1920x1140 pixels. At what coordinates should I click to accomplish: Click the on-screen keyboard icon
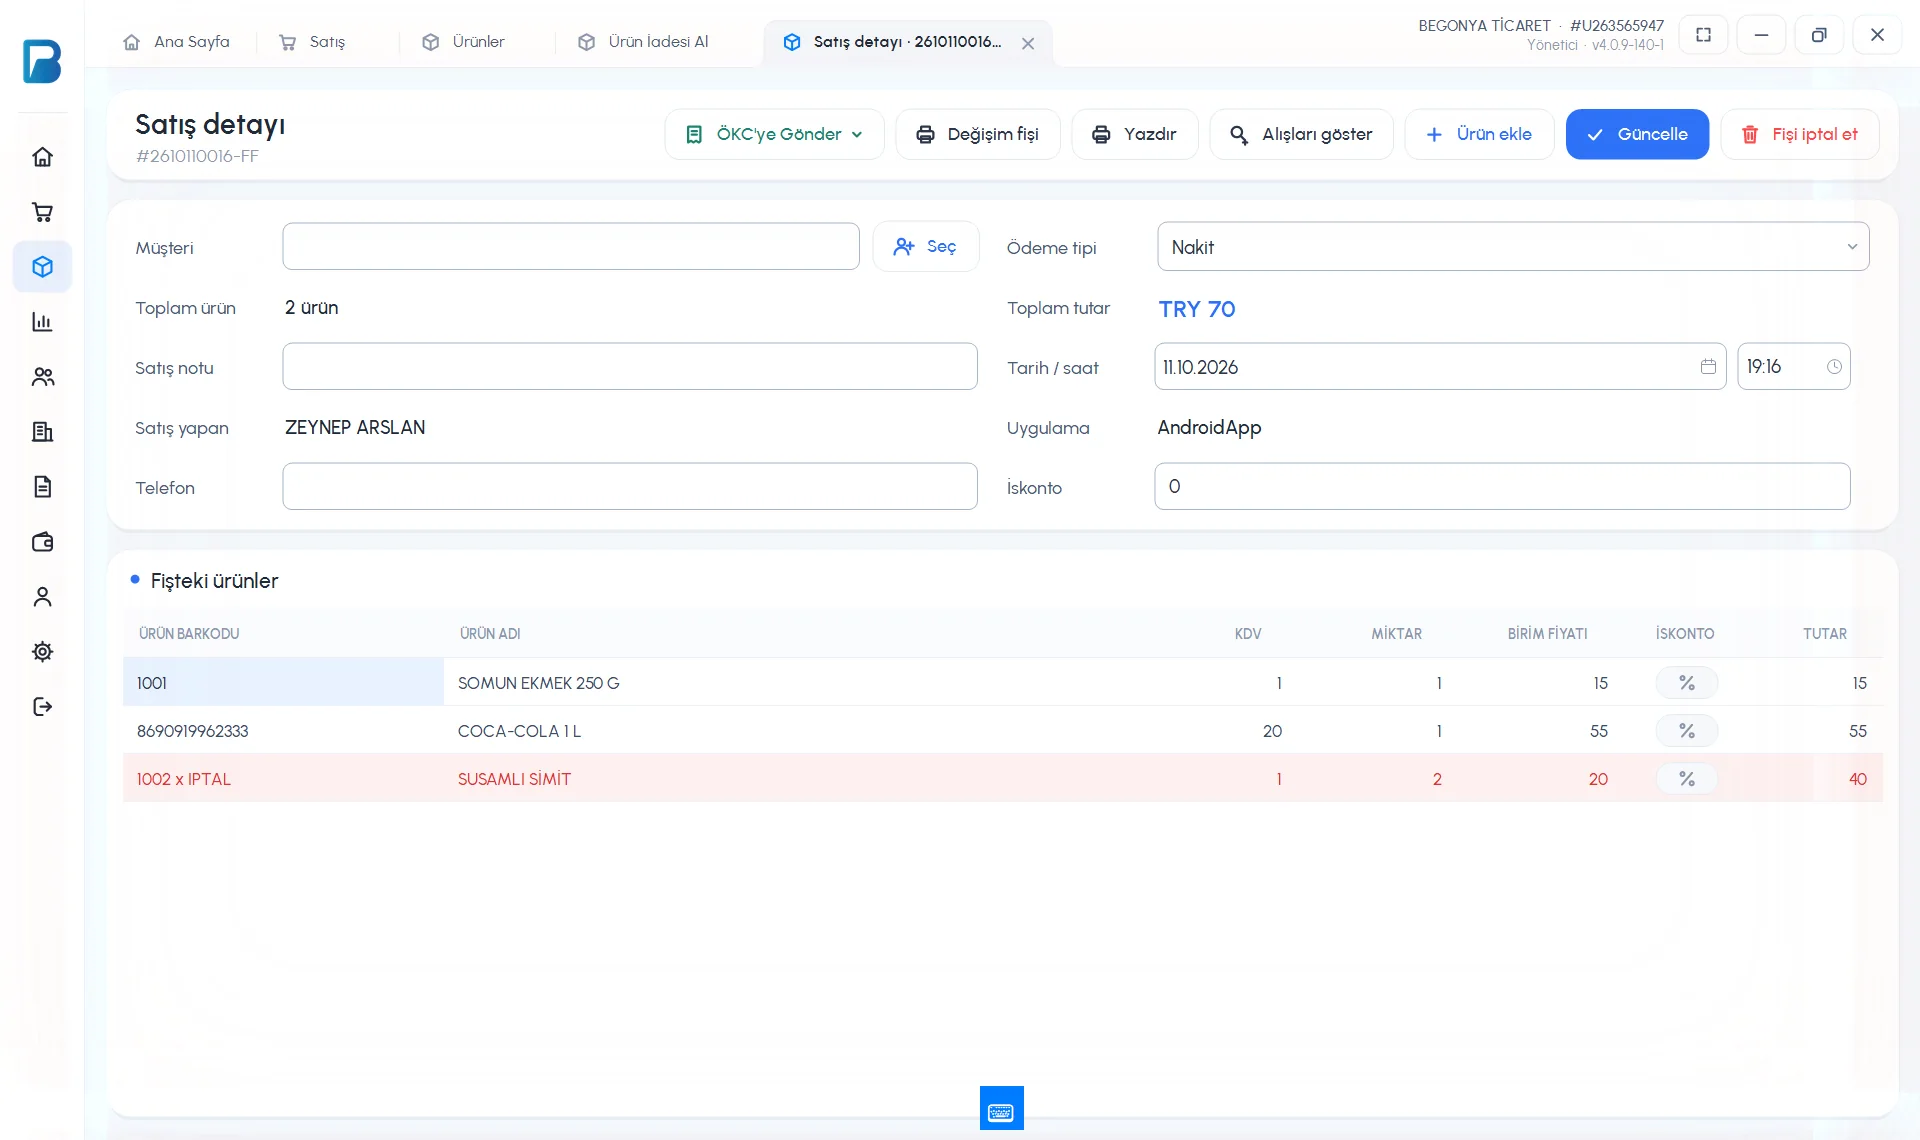pos(1001,1108)
